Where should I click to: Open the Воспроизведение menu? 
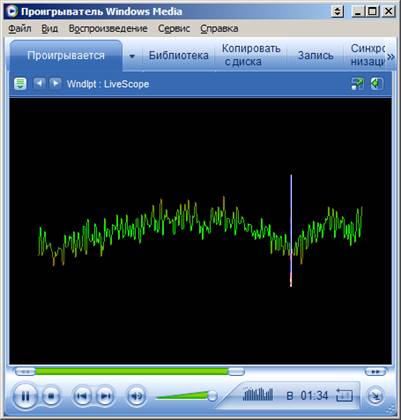(x=108, y=28)
